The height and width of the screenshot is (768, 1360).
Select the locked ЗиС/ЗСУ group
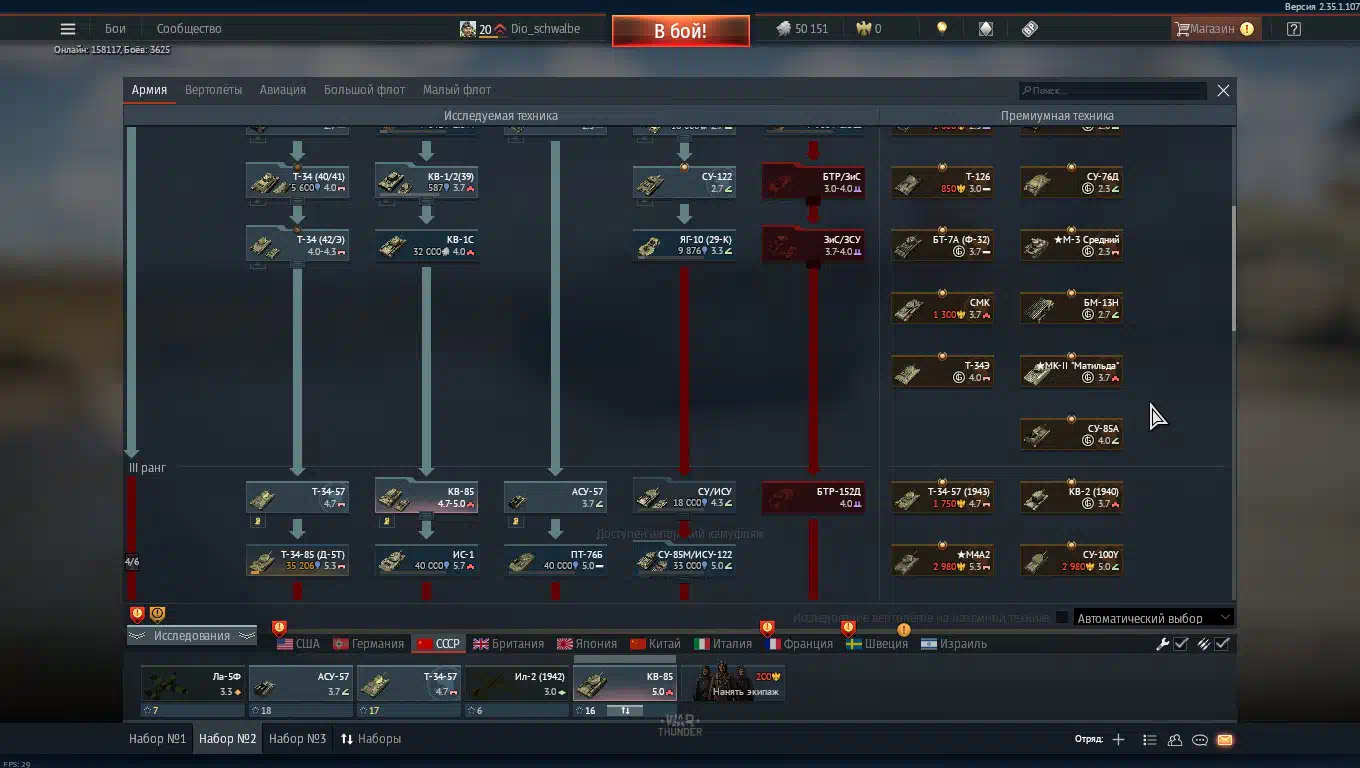click(813, 245)
